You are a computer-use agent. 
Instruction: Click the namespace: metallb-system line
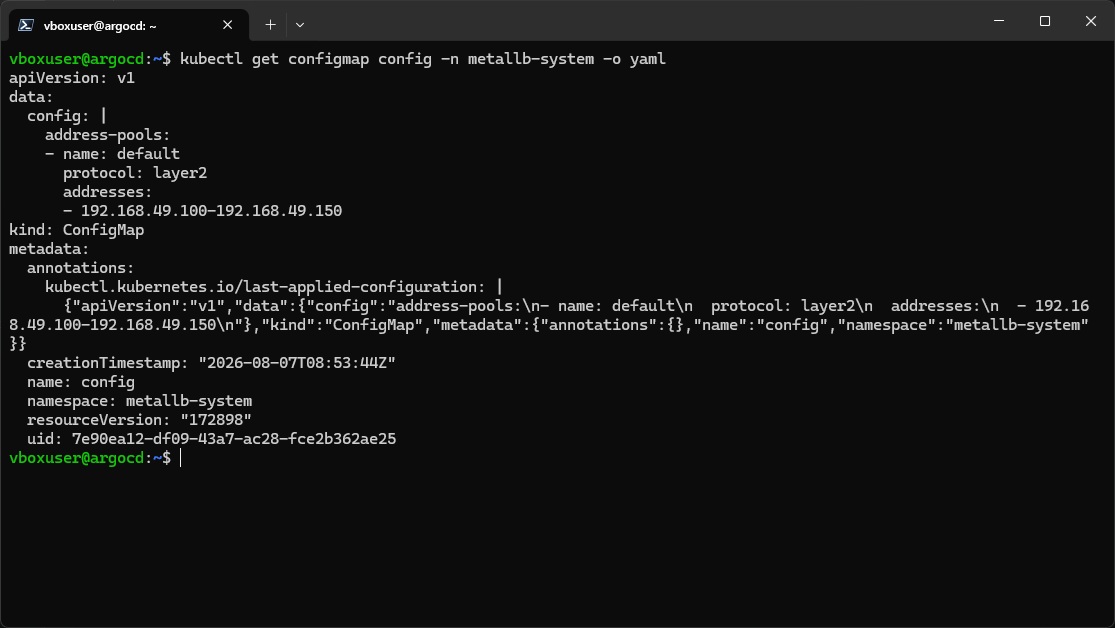tap(139, 401)
